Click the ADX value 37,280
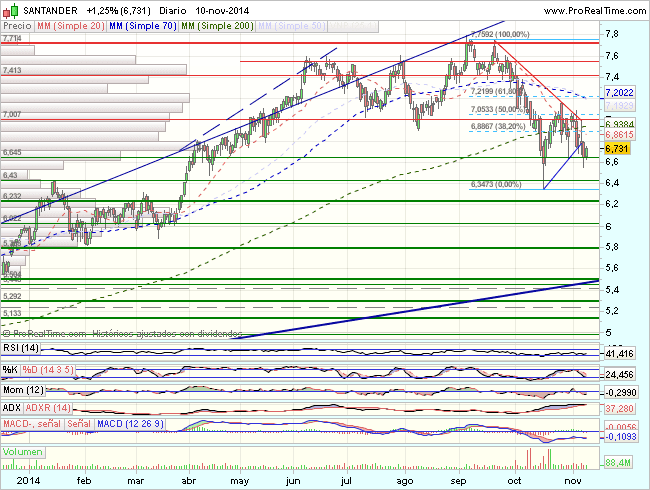Image resolution: width=650 pixels, height=490 pixels. point(619,409)
